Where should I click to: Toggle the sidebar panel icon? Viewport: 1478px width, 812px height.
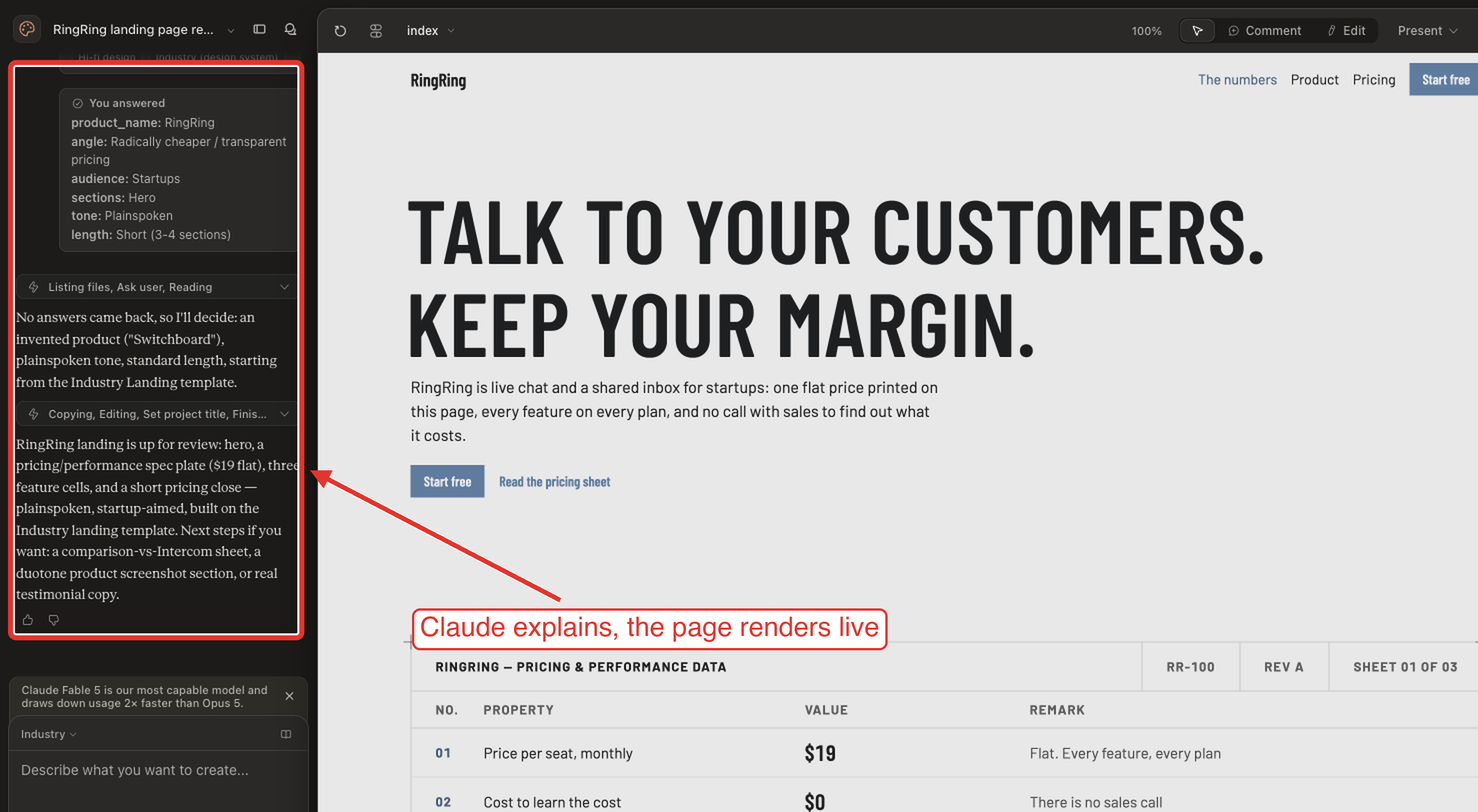pyautogui.click(x=260, y=30)
